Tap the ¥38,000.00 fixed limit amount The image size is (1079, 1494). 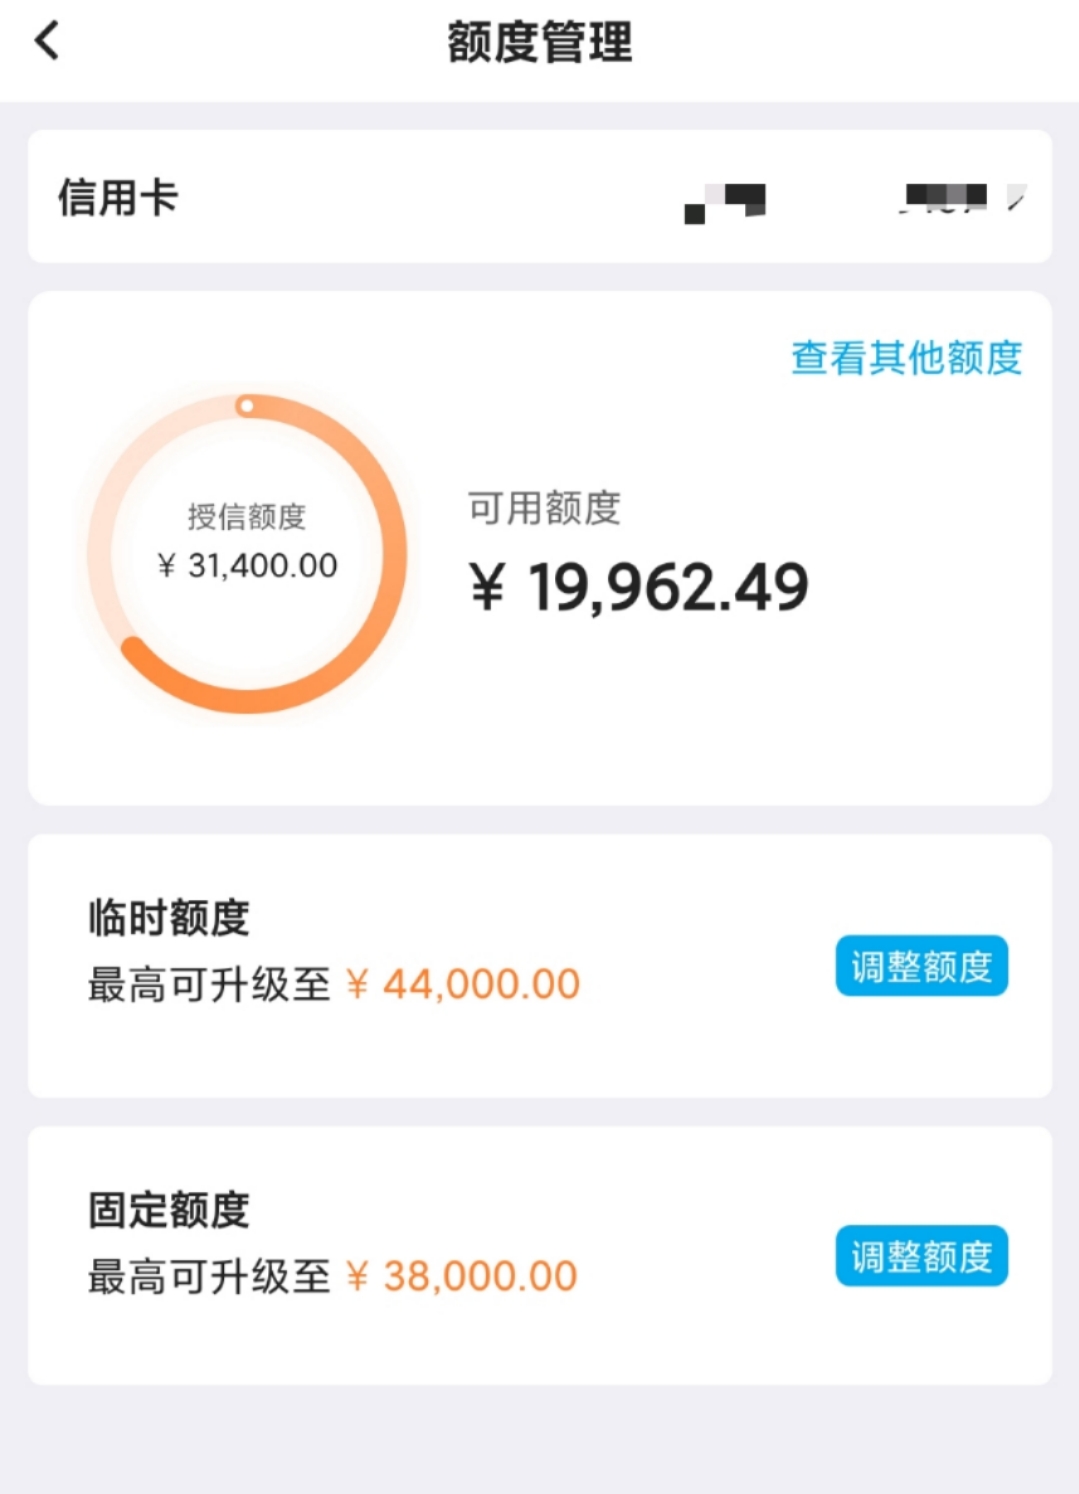click(462, 1277)
